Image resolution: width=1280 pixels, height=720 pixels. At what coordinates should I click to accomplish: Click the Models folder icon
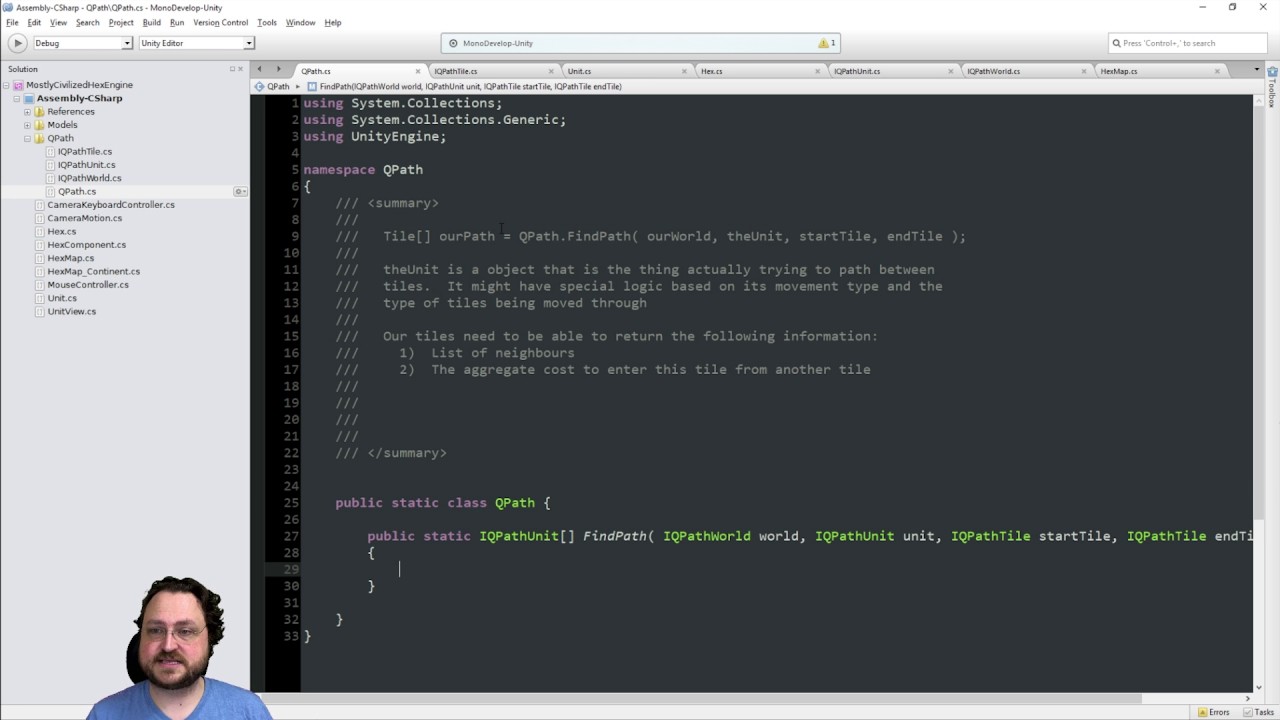point(39,125)
